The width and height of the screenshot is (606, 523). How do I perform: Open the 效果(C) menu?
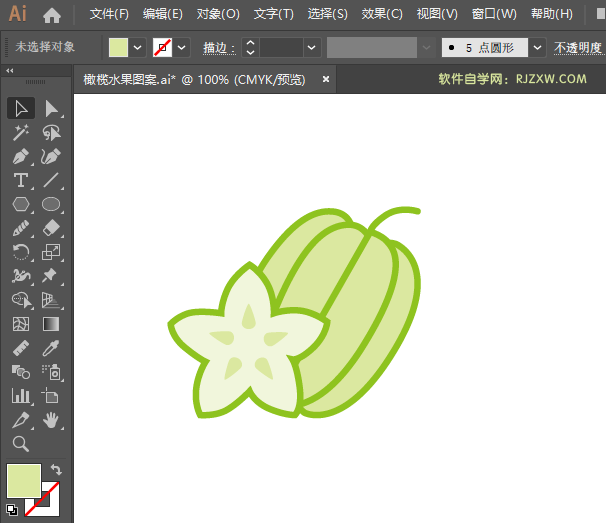(382, 14)
